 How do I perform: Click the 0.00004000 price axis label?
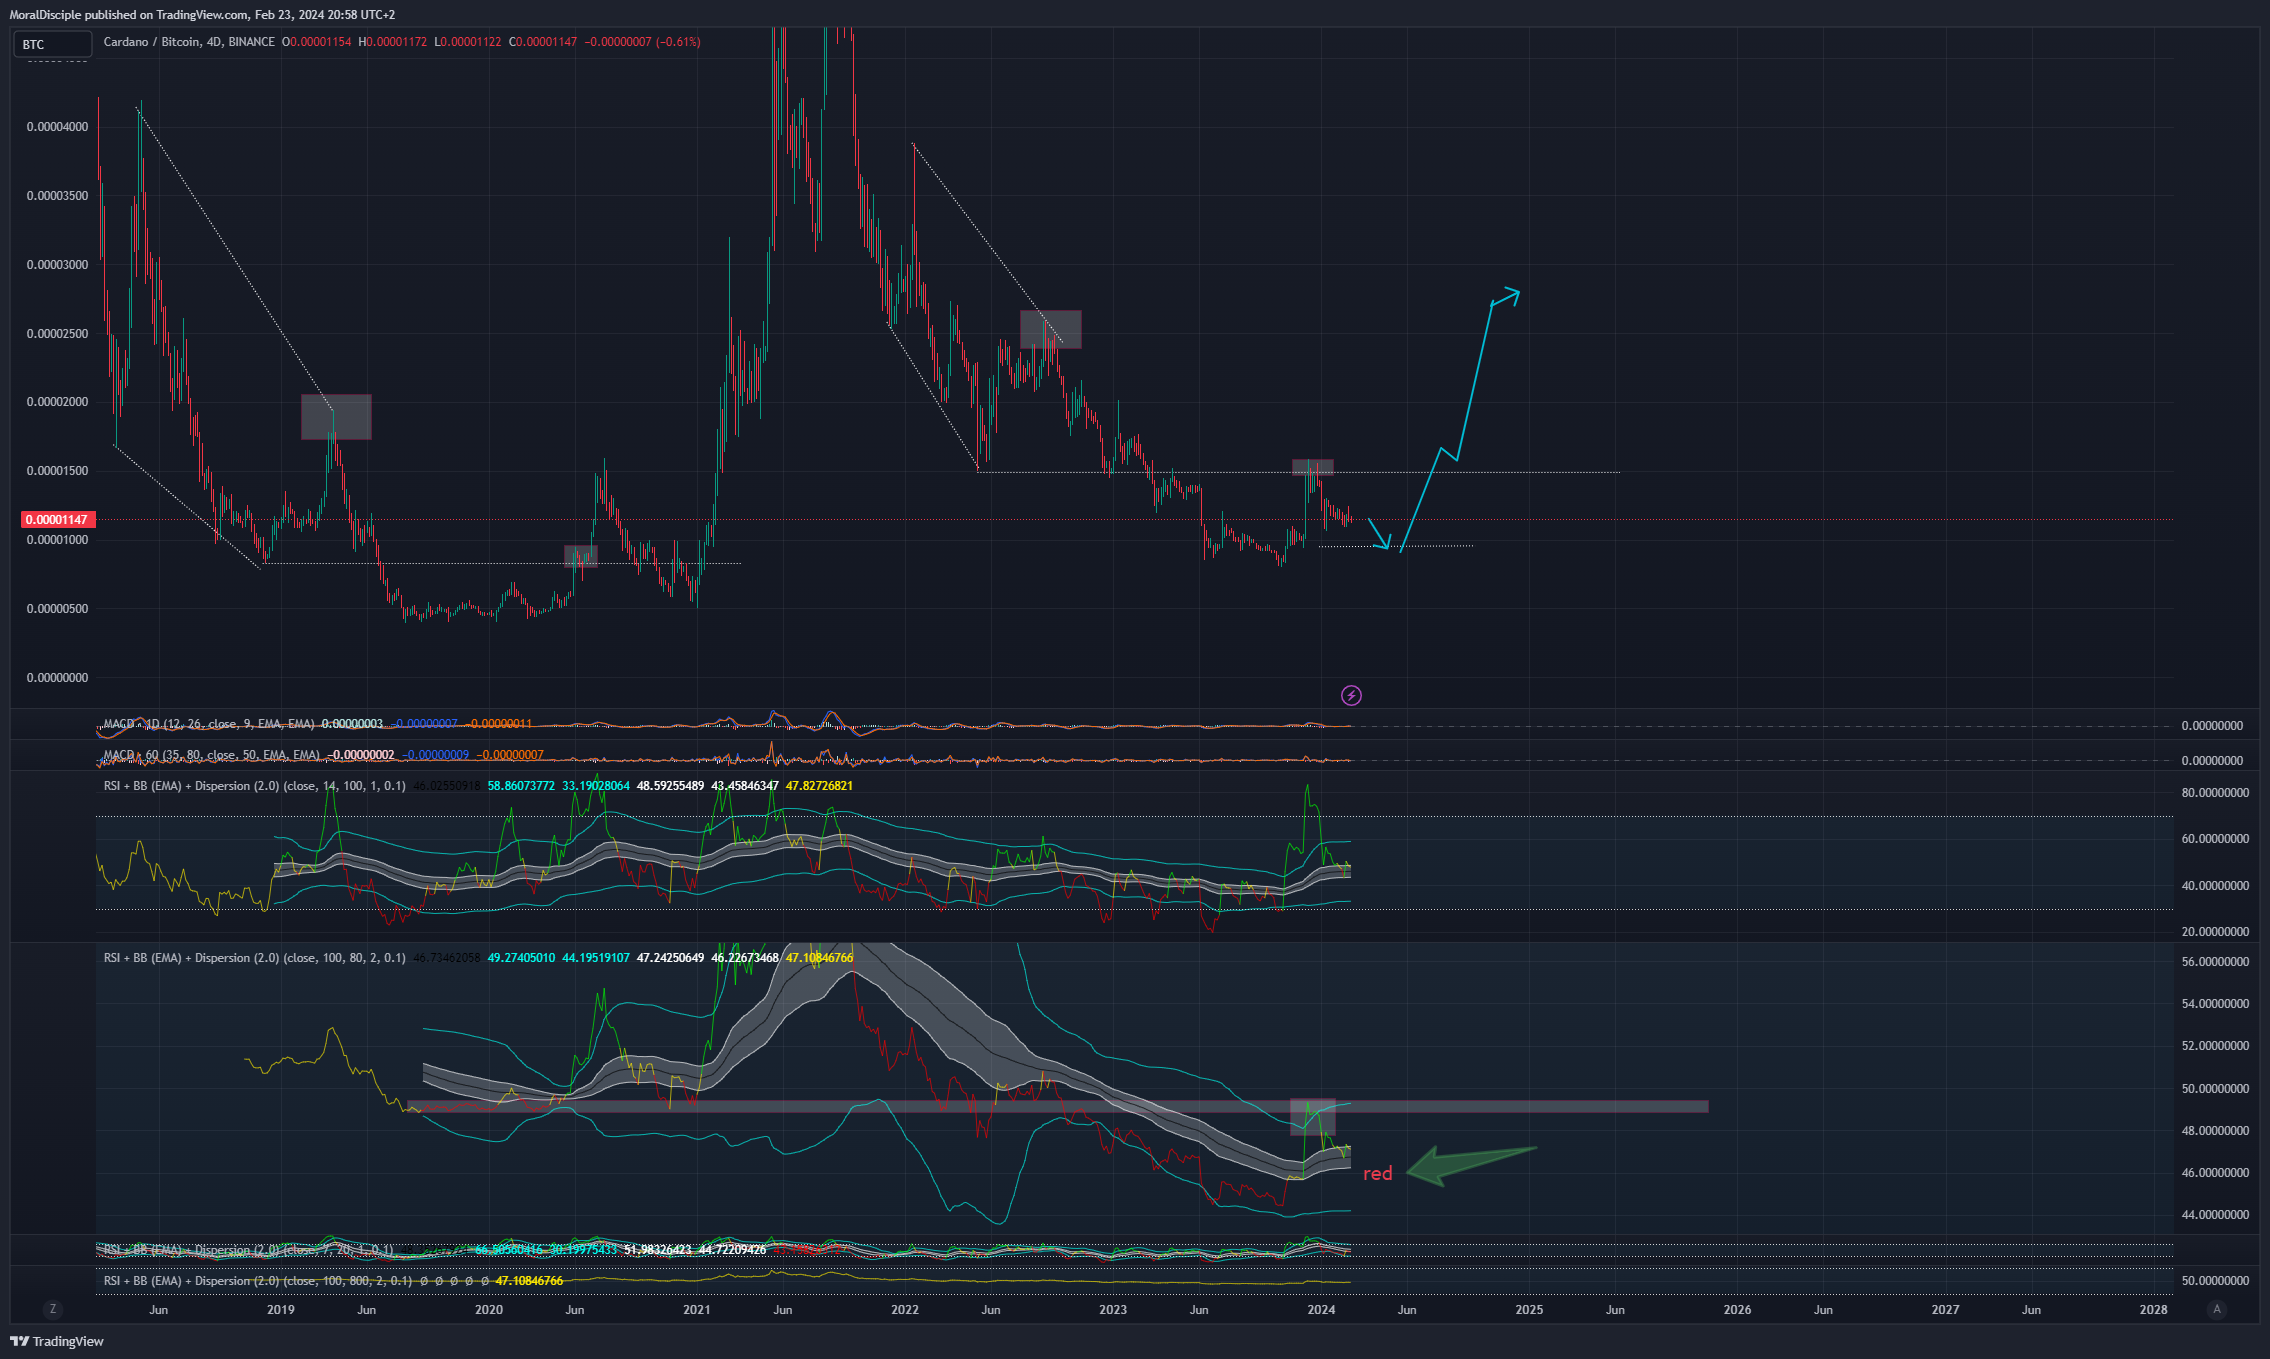point(58,127)
